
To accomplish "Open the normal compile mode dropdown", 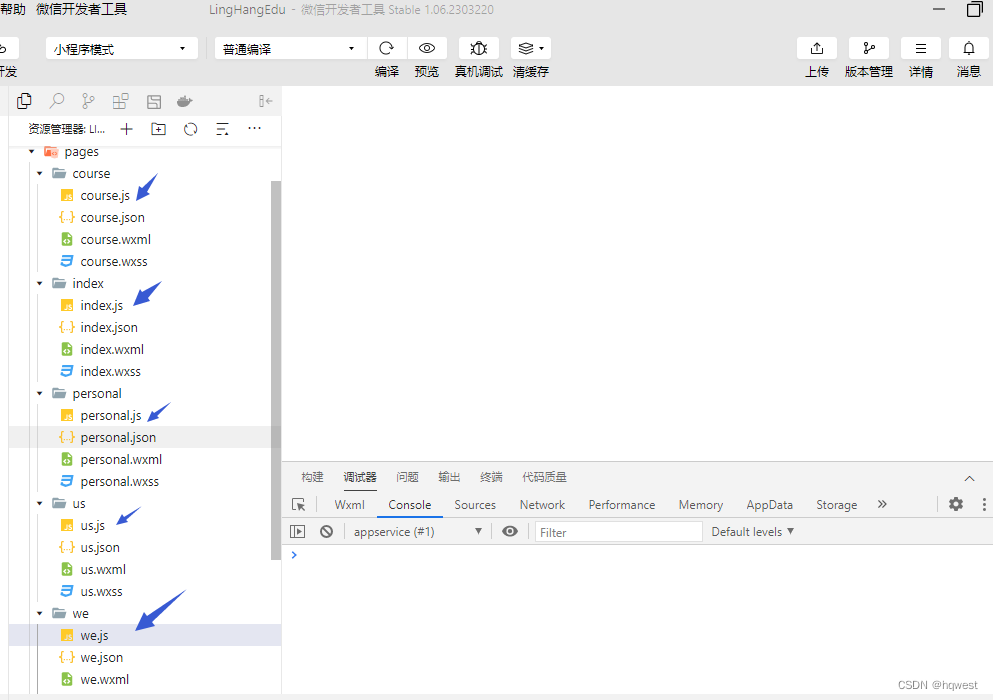I will [290, 49].
